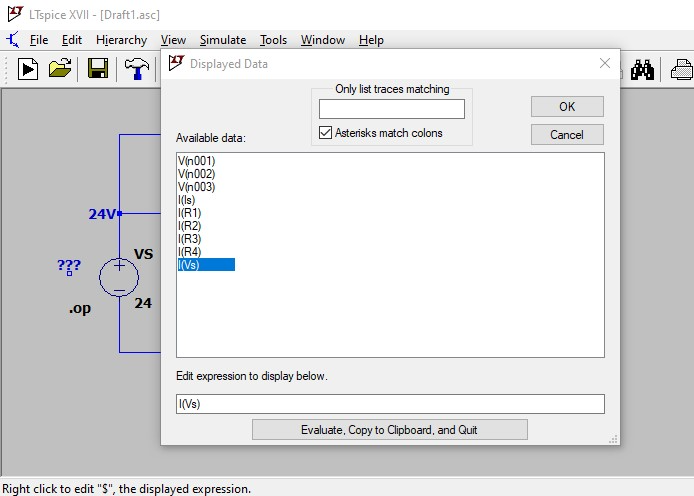Click the ??? displayed expression label
This screenshot has width=694, height=496.
point(69,265)
